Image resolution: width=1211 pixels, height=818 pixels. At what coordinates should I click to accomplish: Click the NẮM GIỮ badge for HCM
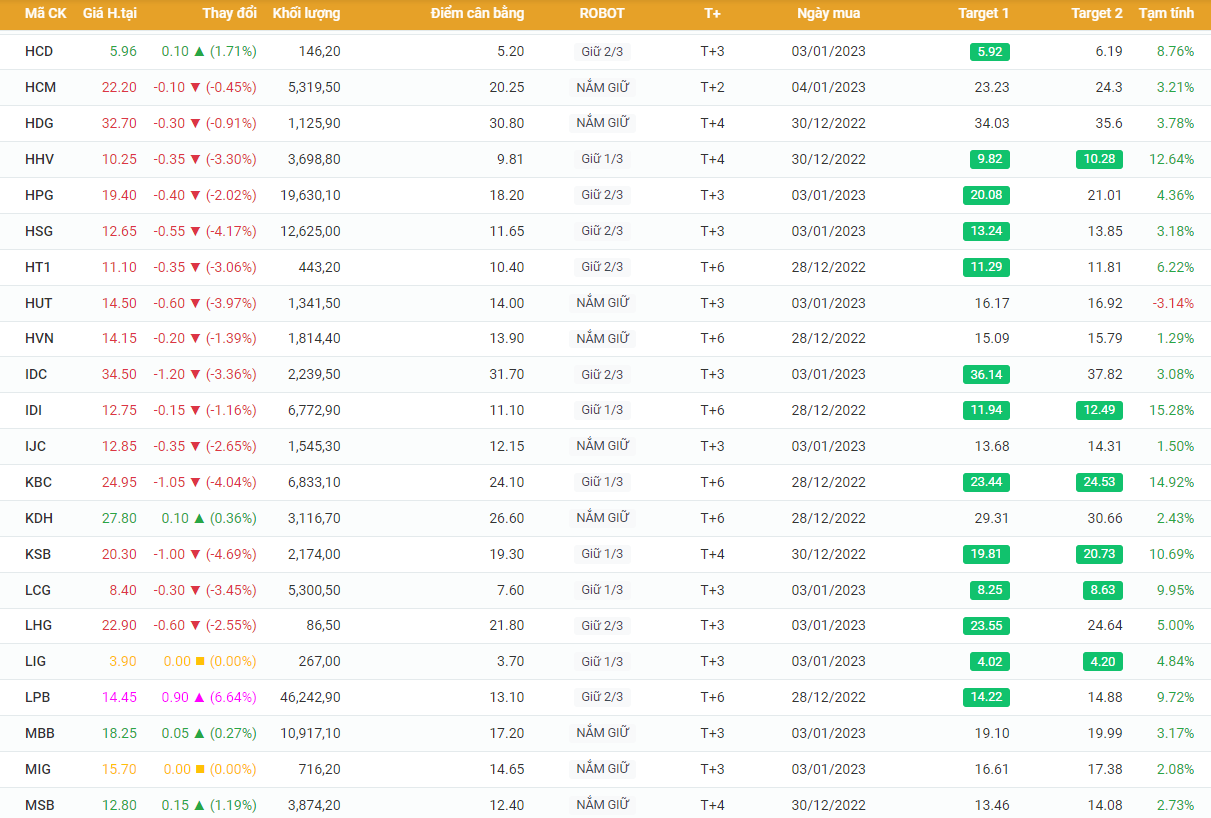[602, 87]
